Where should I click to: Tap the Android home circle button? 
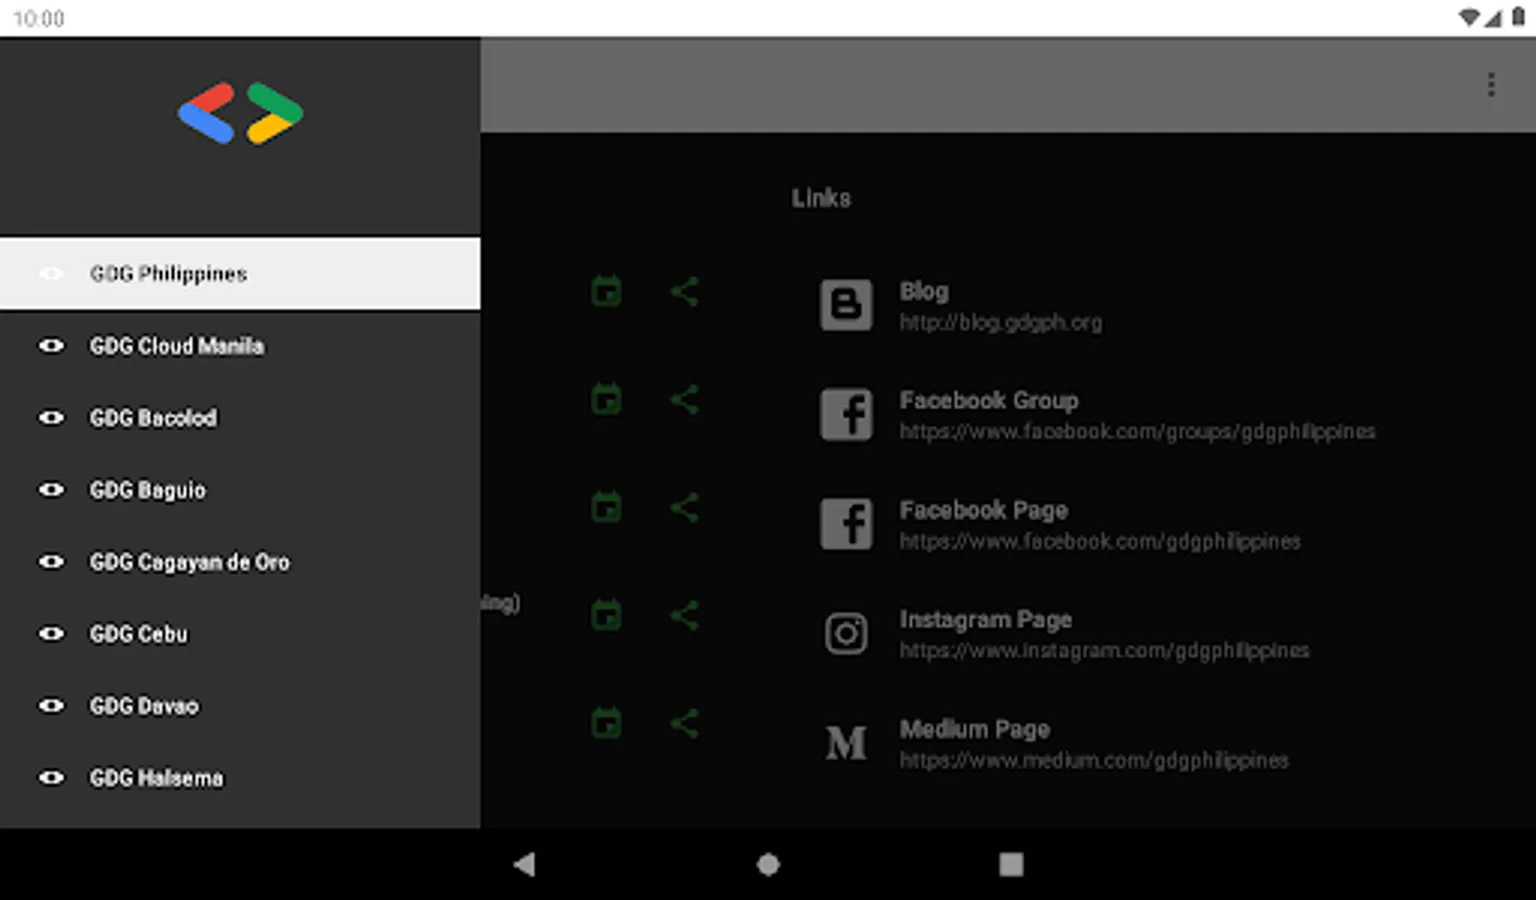(768, 864)
